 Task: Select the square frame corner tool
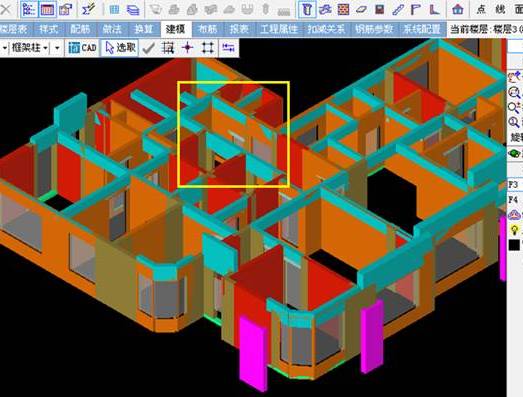[208, 48]
